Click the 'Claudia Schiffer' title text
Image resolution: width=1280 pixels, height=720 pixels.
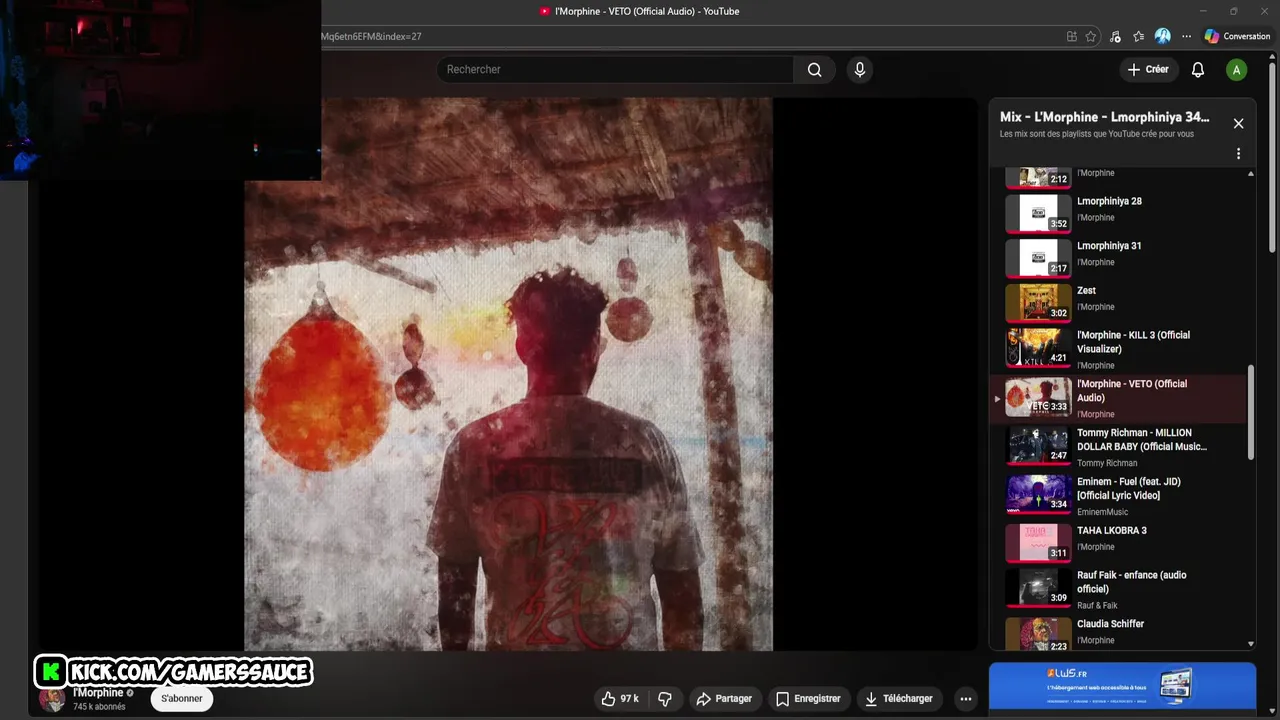[x=1110, y=624]
